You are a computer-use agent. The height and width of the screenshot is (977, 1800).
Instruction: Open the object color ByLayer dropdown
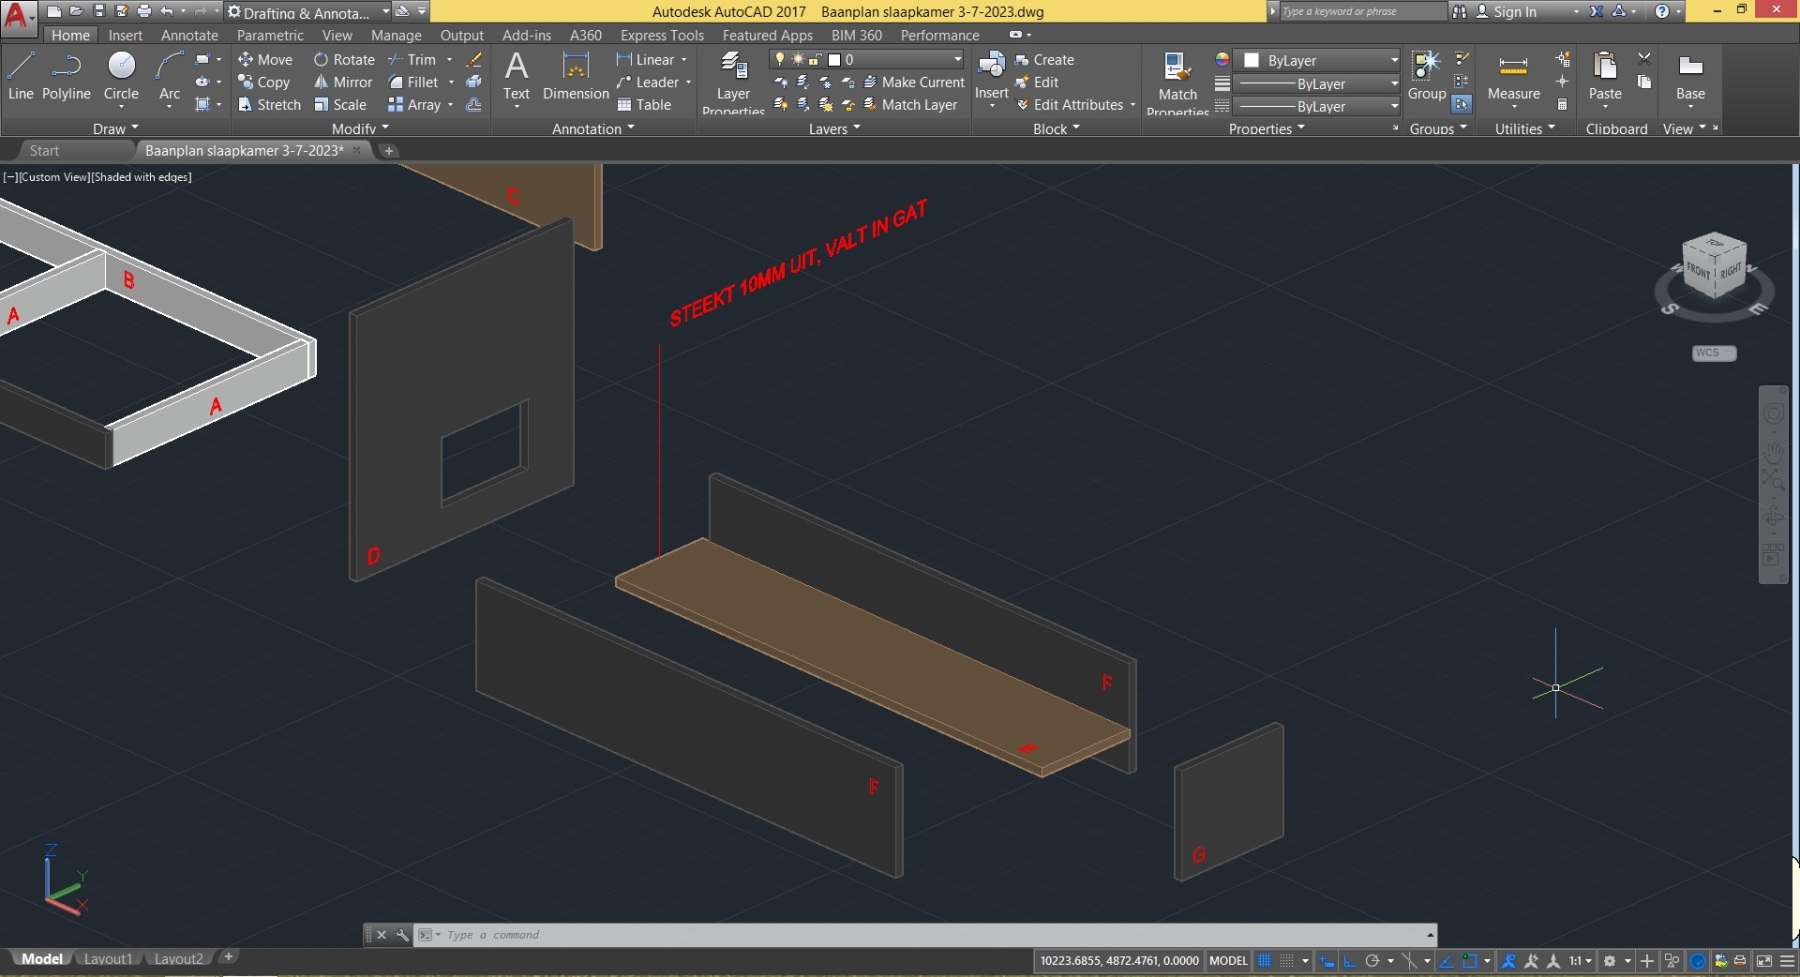coord(1318,60)
